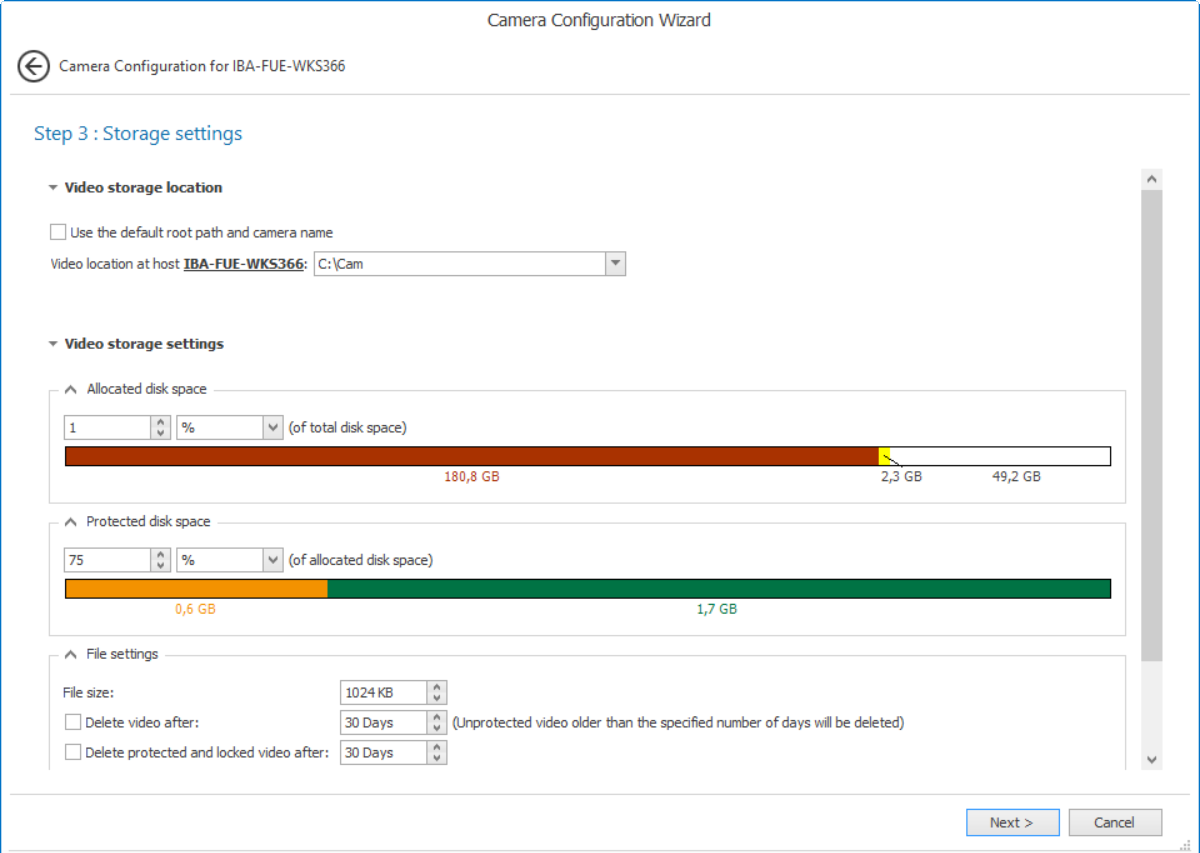This screenshot has height=853, width=1200.
Task: Open the video location path dropdown
Action: [x=616, y=264]
